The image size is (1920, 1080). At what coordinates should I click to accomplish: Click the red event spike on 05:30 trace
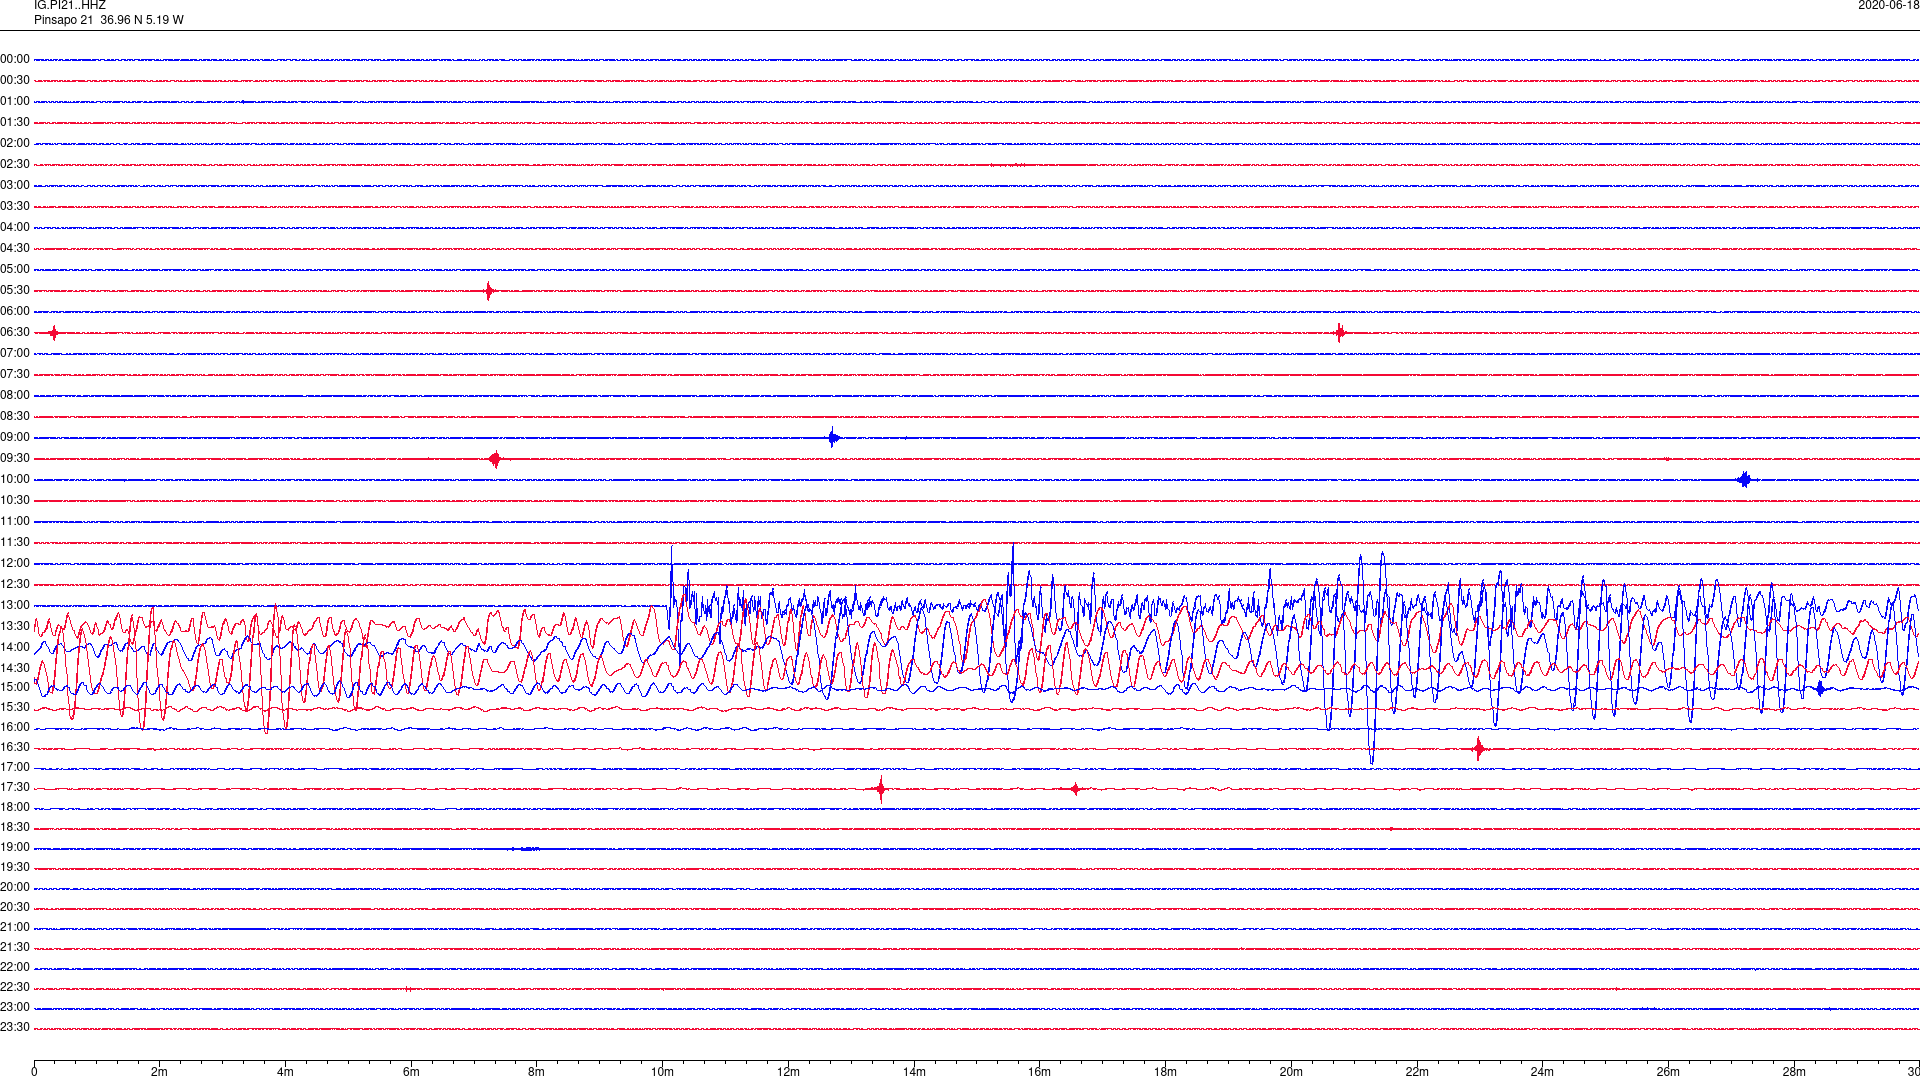click(489, 291)
